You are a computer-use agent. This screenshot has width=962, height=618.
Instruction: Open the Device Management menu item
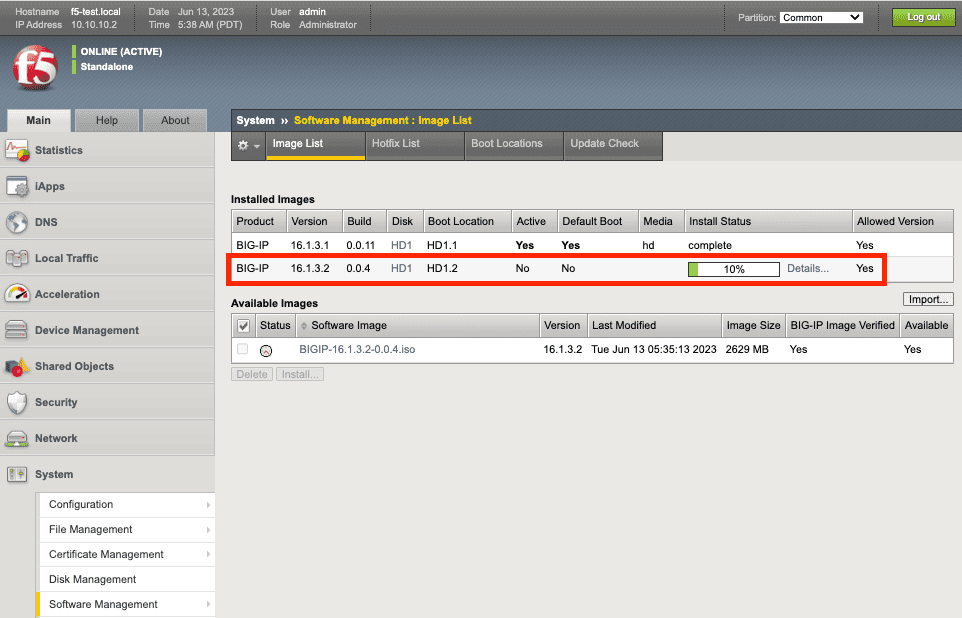click(x=107, y=330)
